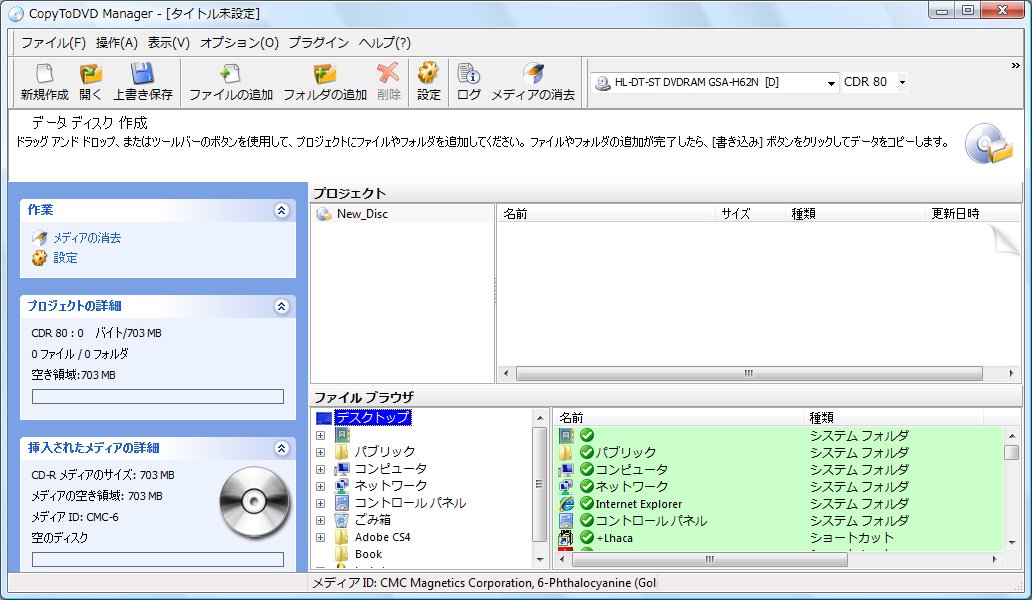Expand the パブリック tree node
This screenshot has height=600, width=1032.
point(321,453)
